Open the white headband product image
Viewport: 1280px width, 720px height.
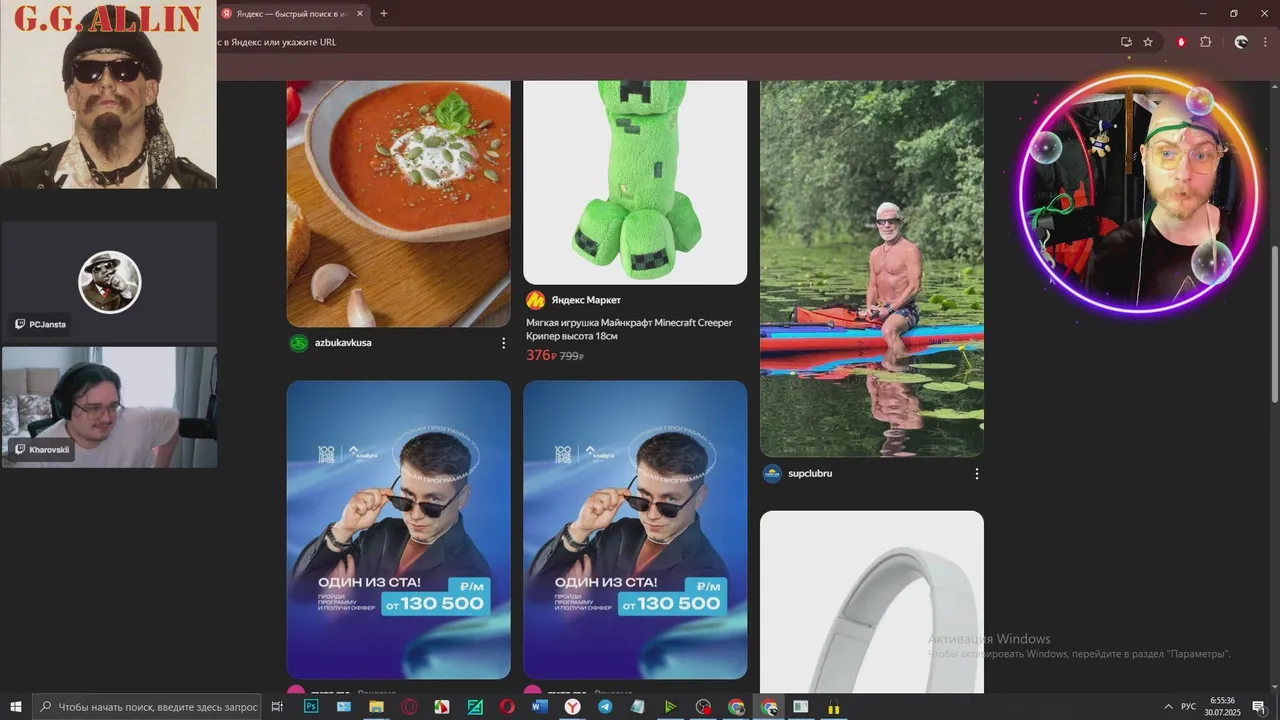pos(872,601)
